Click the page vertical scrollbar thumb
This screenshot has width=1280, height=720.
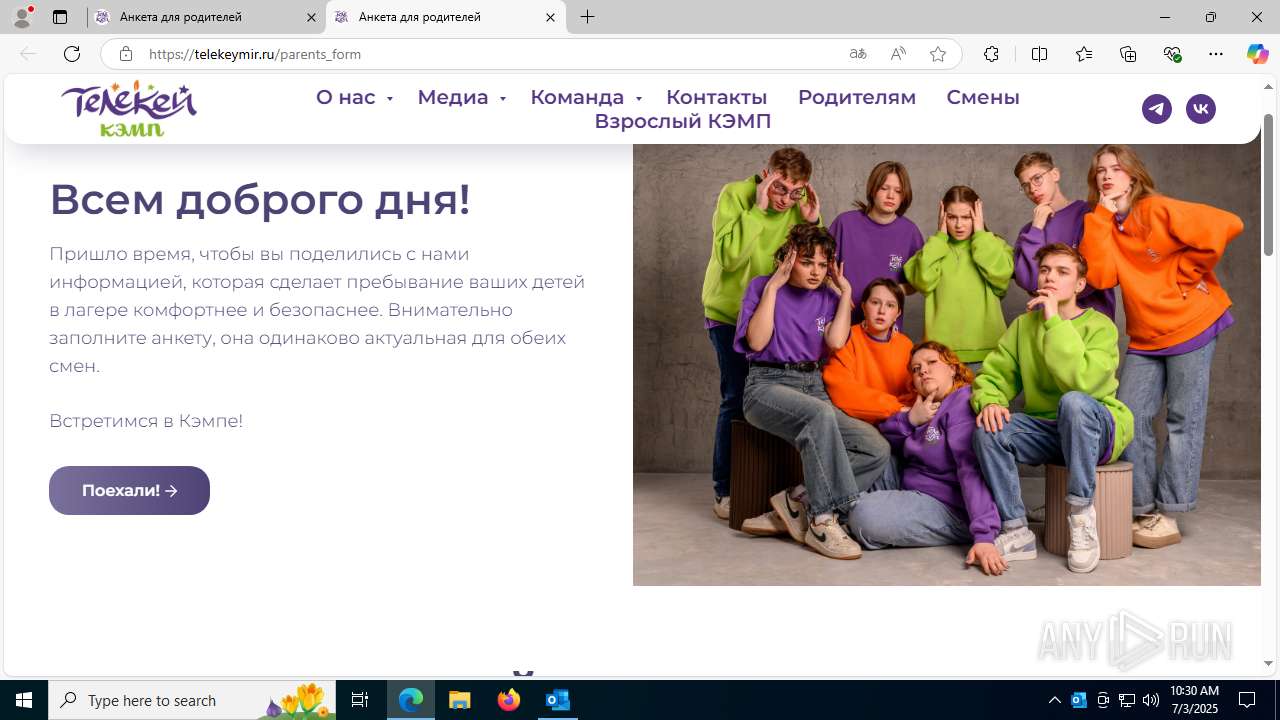click(1268, 183)
